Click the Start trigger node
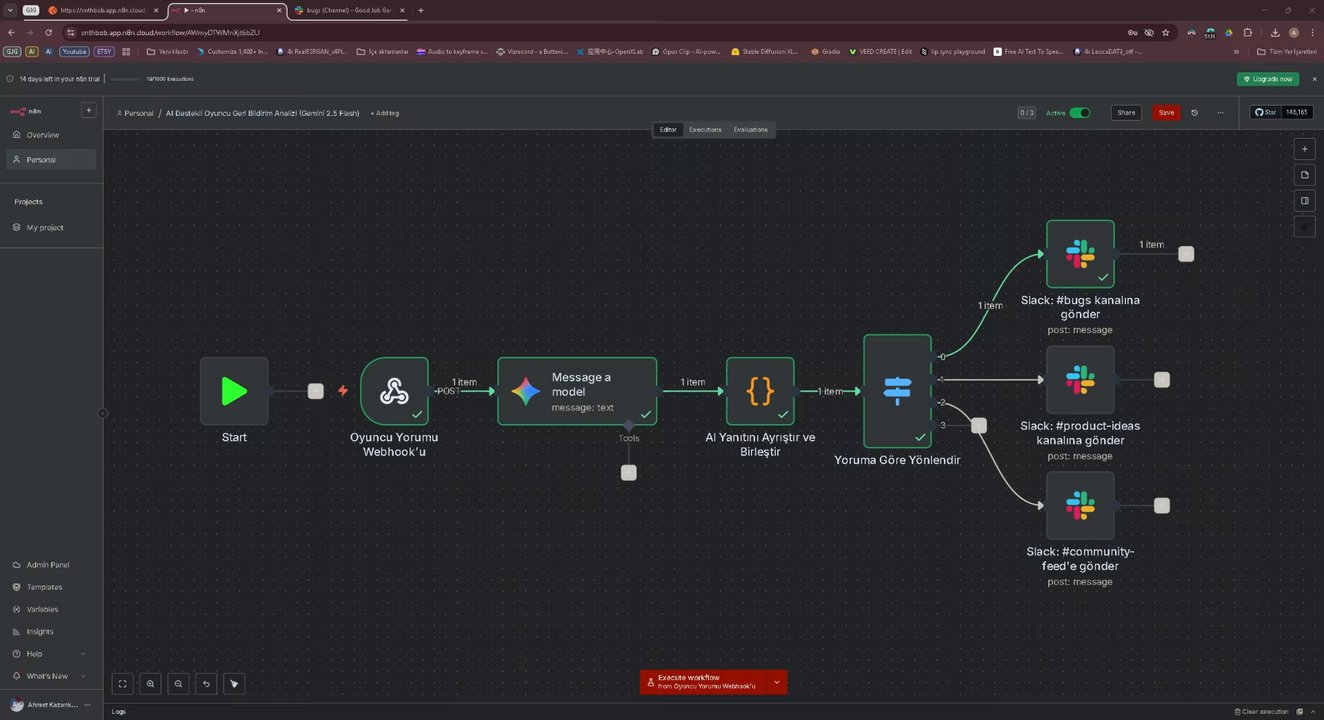This screenshot has width=1324, height=720. 234,391
